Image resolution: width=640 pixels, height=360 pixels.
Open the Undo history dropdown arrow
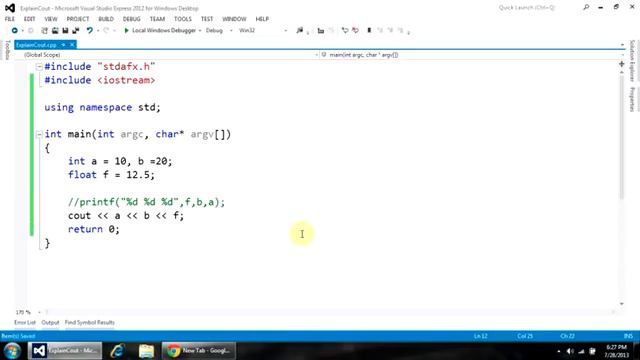98,31
